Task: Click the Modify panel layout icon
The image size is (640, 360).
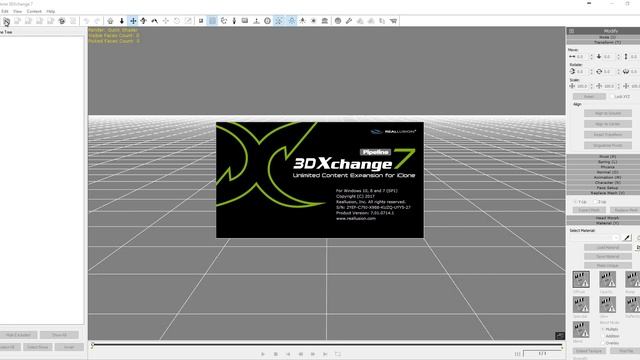Action: click(x=571, y=31)
